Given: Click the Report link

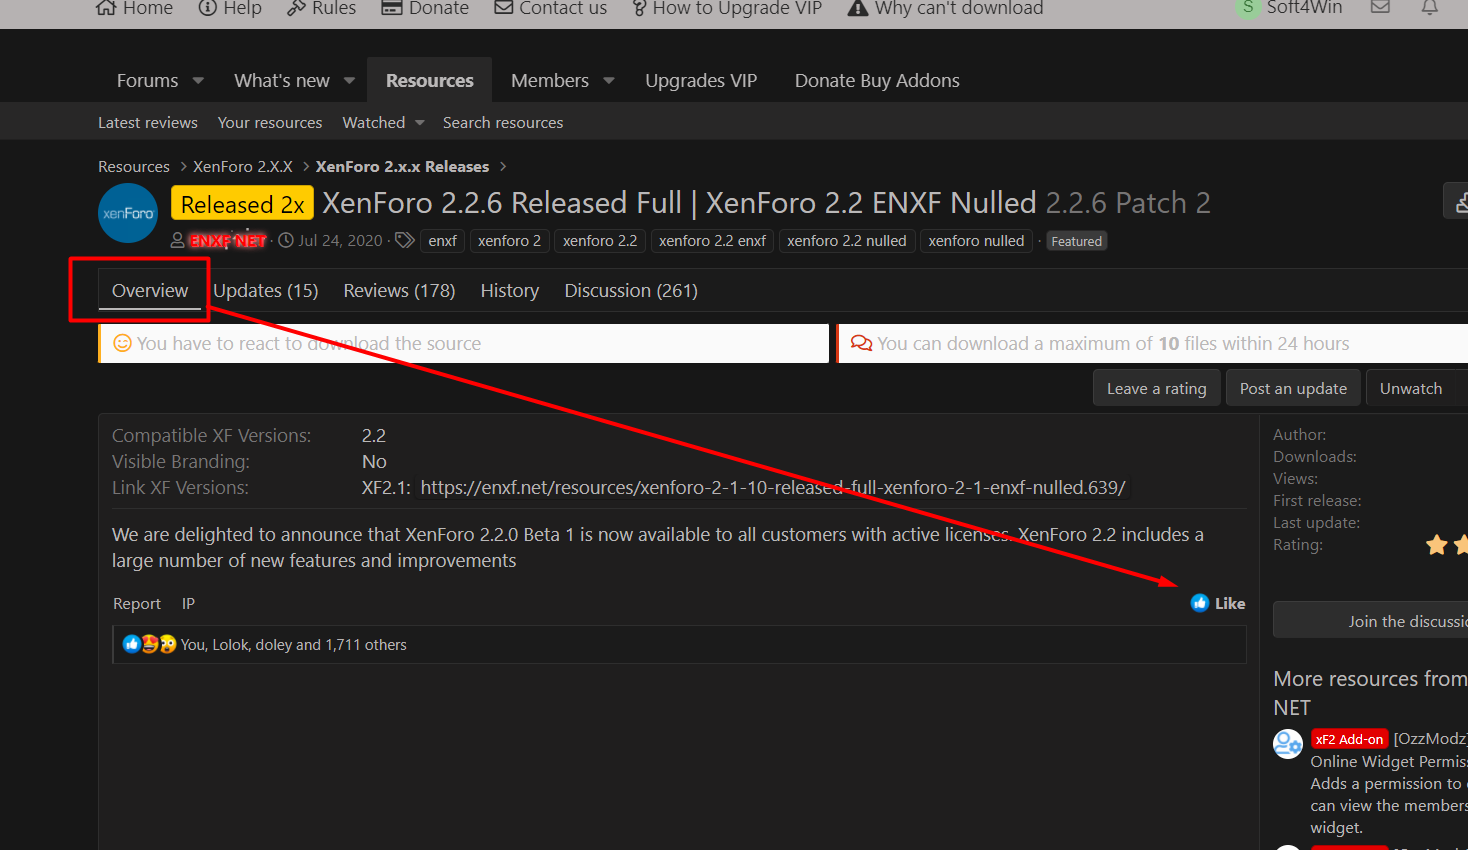Looking at the screenshot, I should click(137, 603).
